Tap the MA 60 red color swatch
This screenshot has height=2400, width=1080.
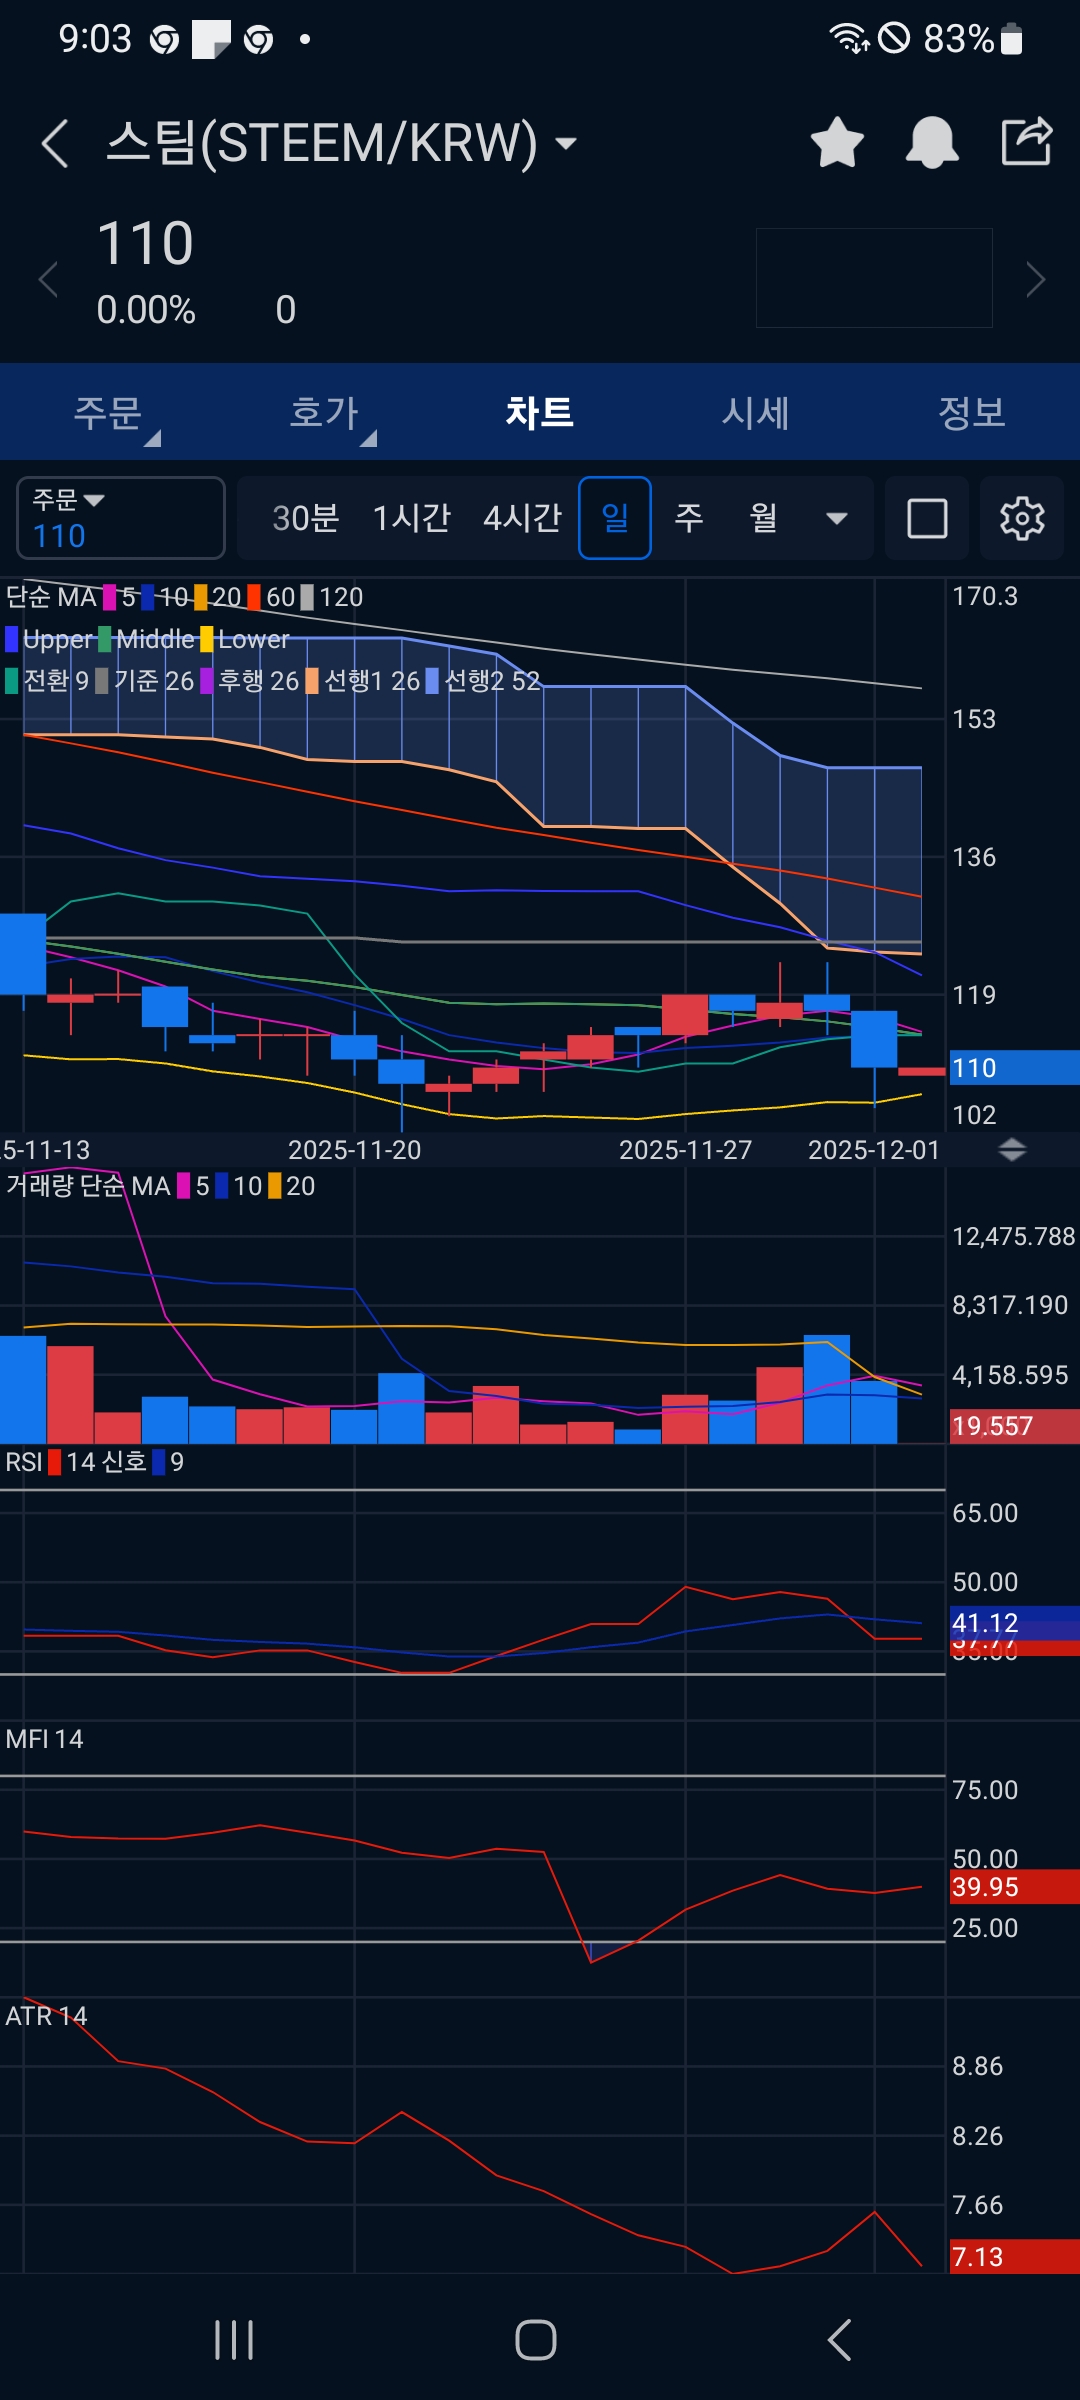coord(254,597)
